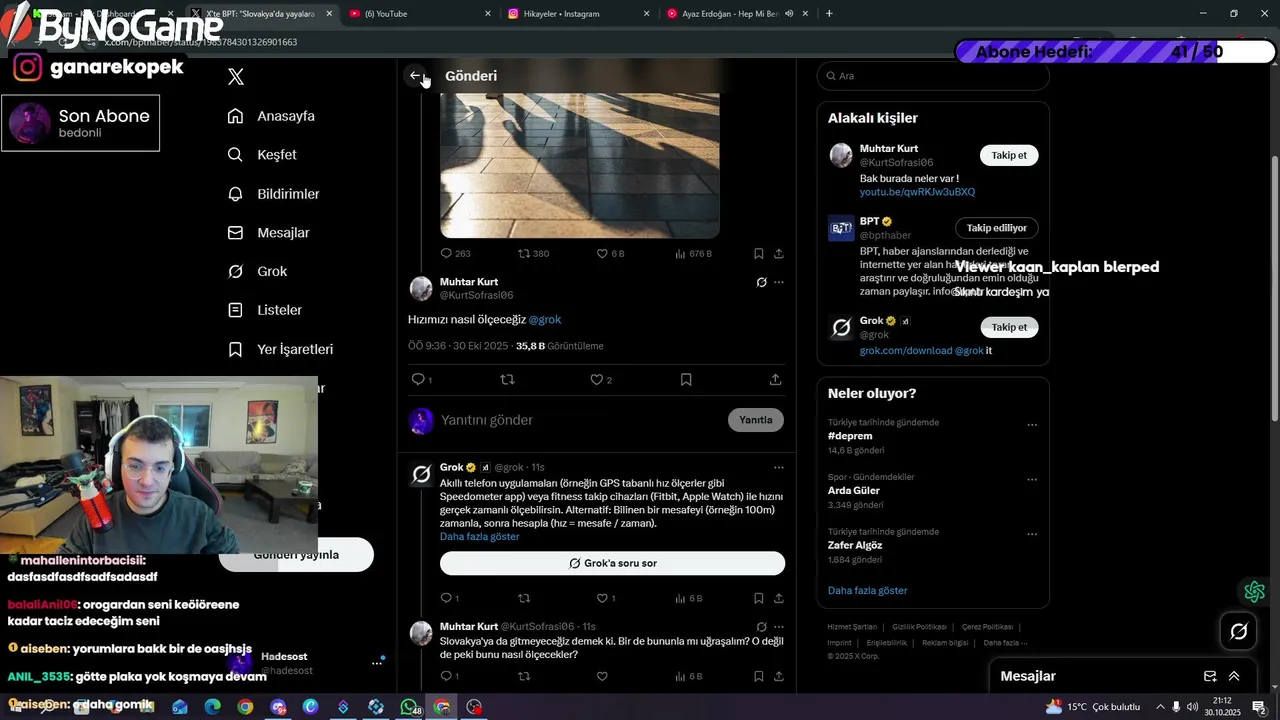Open account menu dots beside Hadesost
The image size is (1280, 720).
pos(377,663)
